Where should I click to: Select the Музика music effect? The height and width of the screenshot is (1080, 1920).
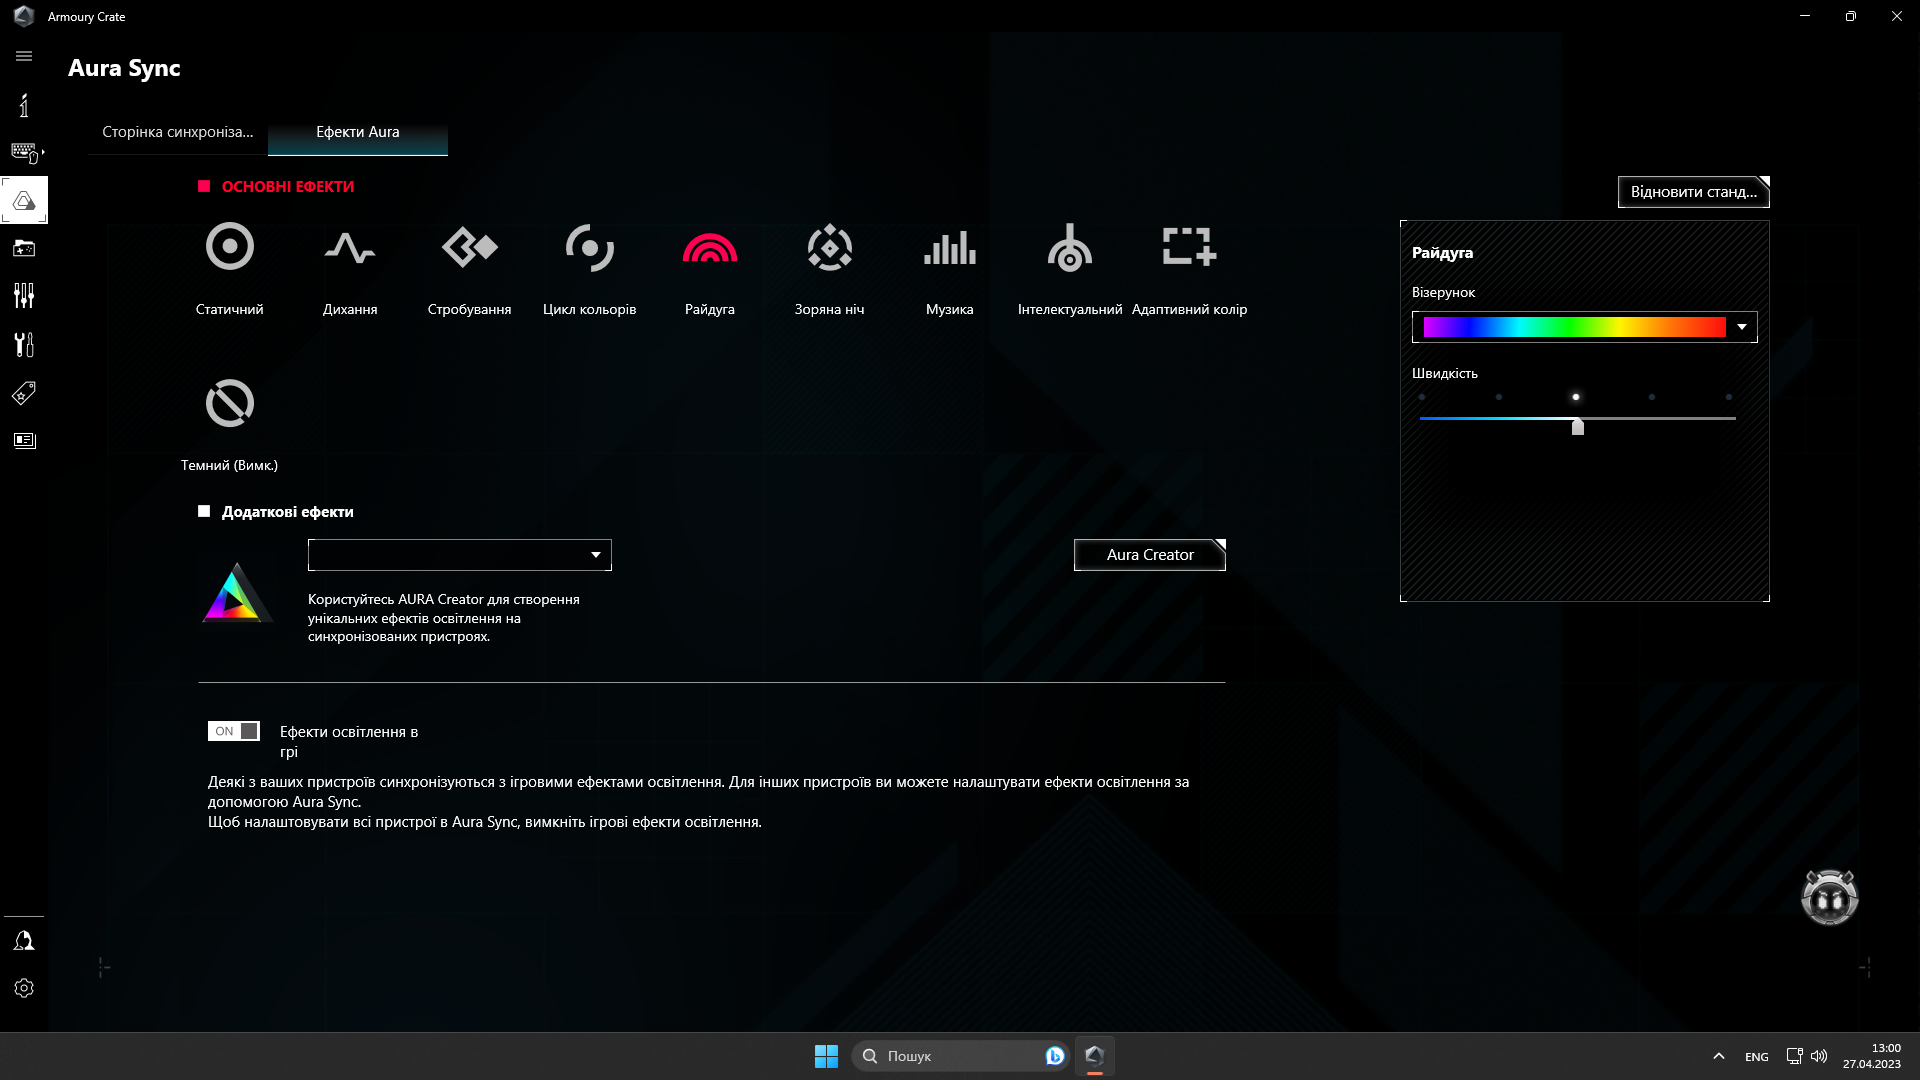tap(949, 268)
